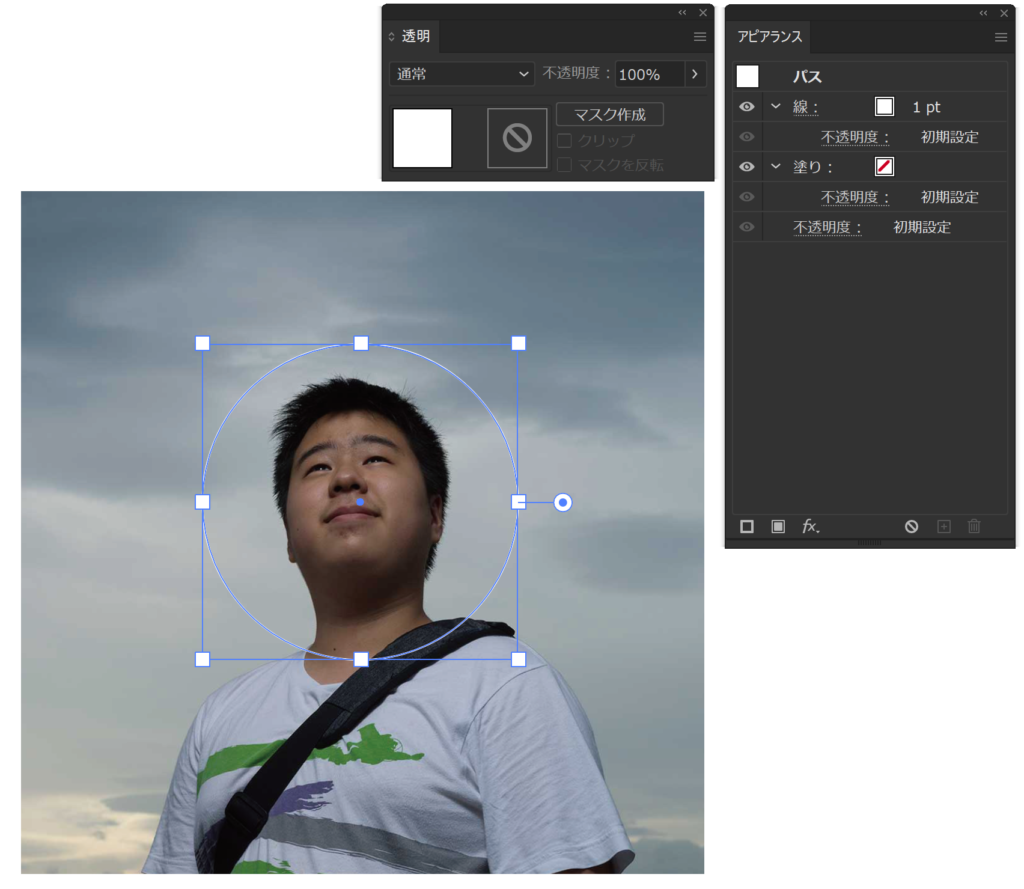1024x889 pixels.
Task: Click the trash delete icon in Appearance panel
Action: [974, 526]
